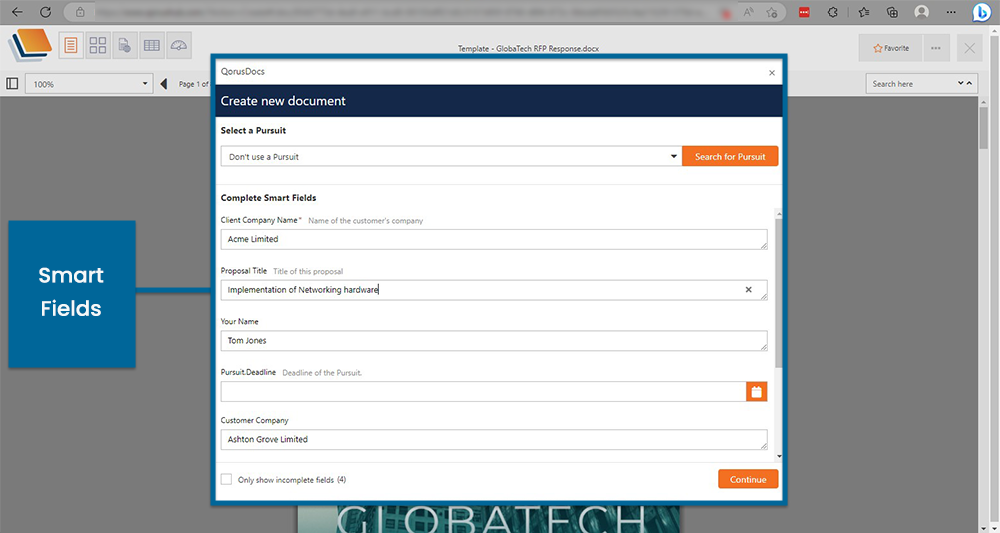
Task: Select the document view icon
Action: click(x=71, y=45)
